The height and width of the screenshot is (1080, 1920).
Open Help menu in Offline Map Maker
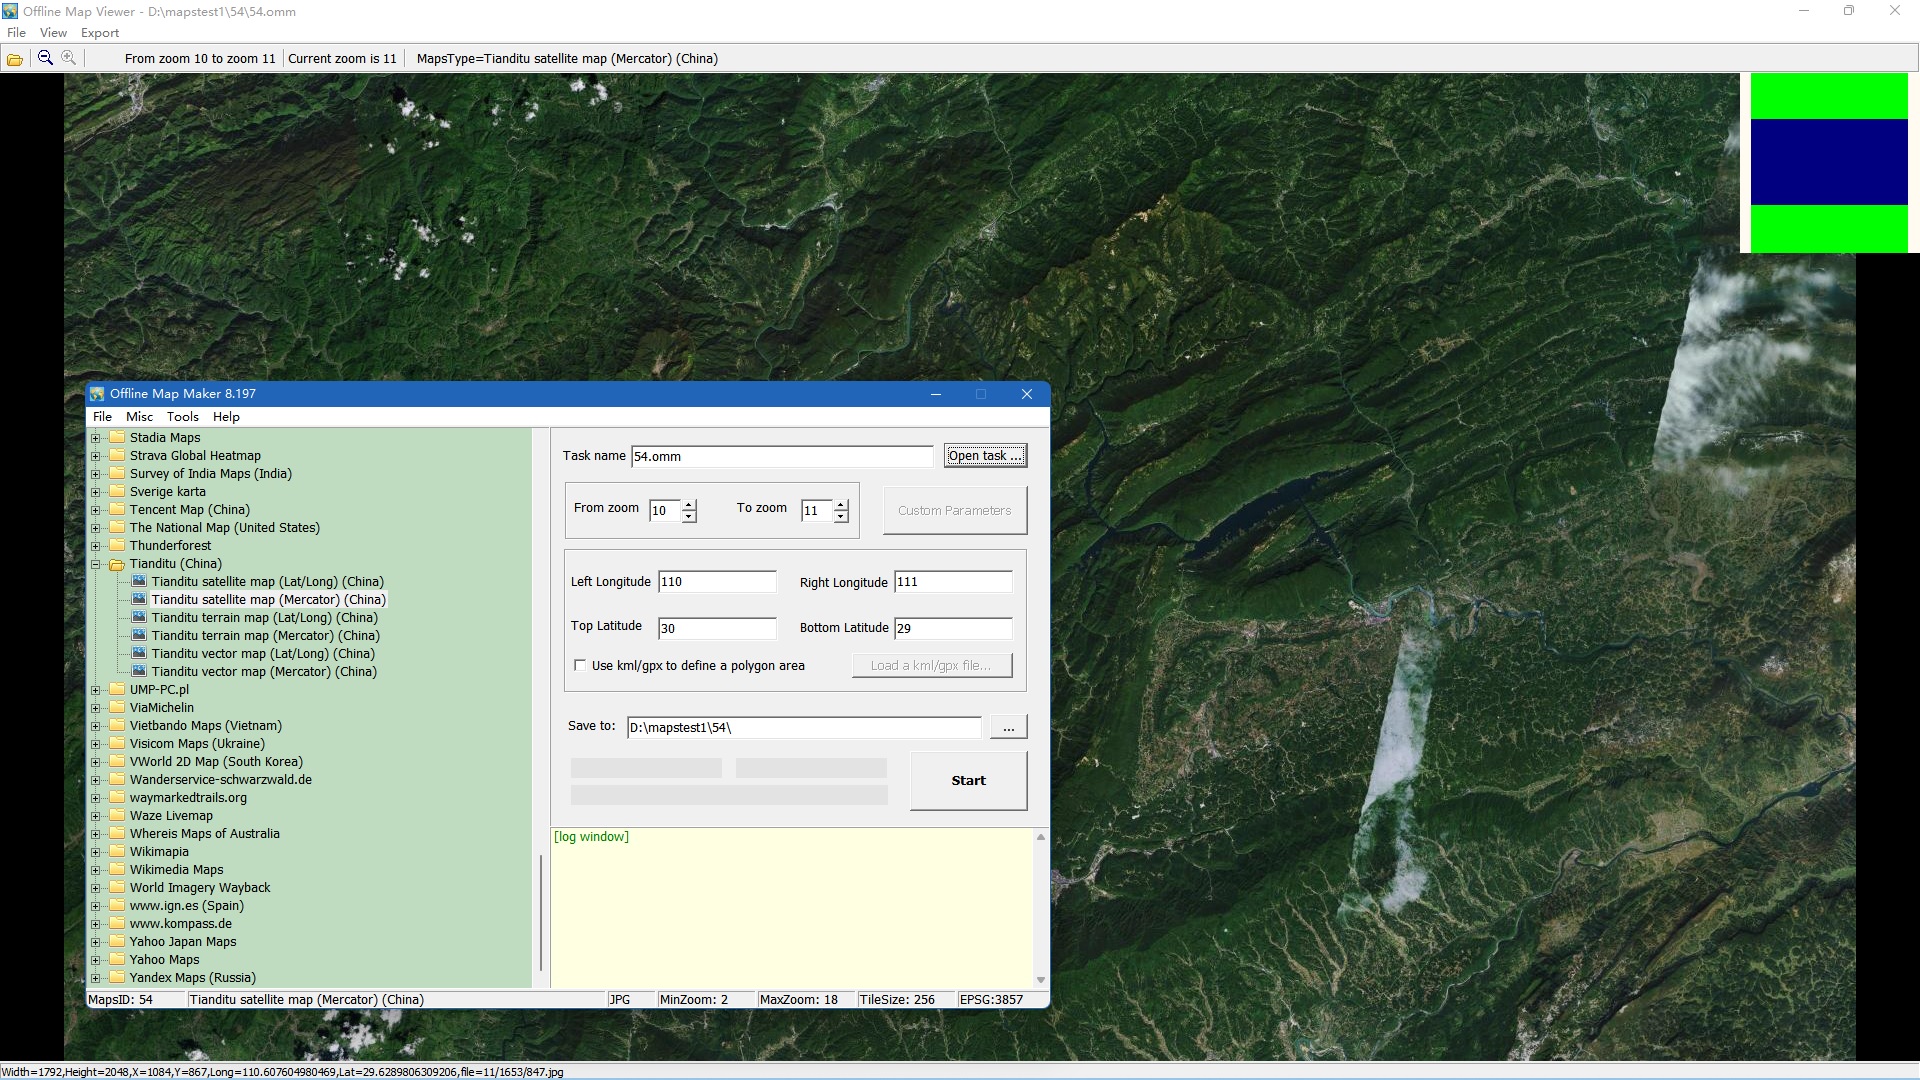click(226, 417)
